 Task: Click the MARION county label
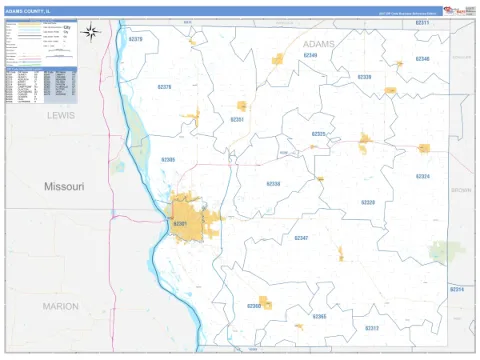[61, 306]
